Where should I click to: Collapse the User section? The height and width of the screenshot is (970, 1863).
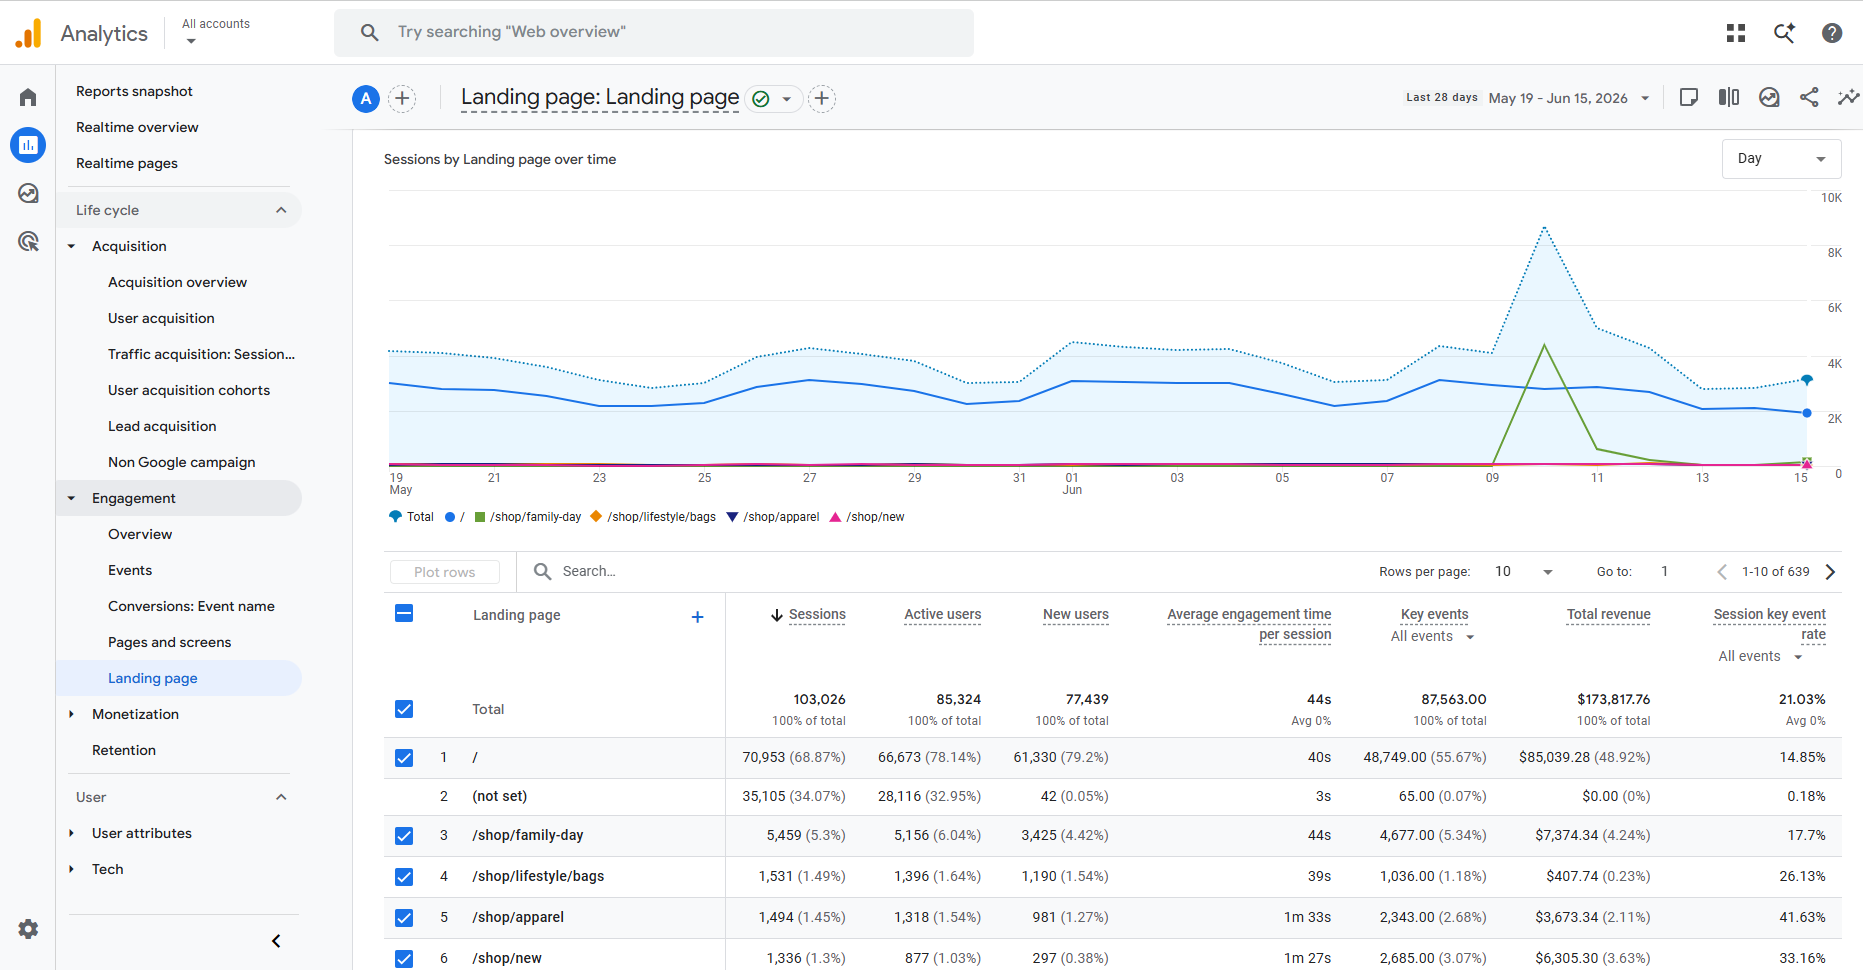pos(281,797)
